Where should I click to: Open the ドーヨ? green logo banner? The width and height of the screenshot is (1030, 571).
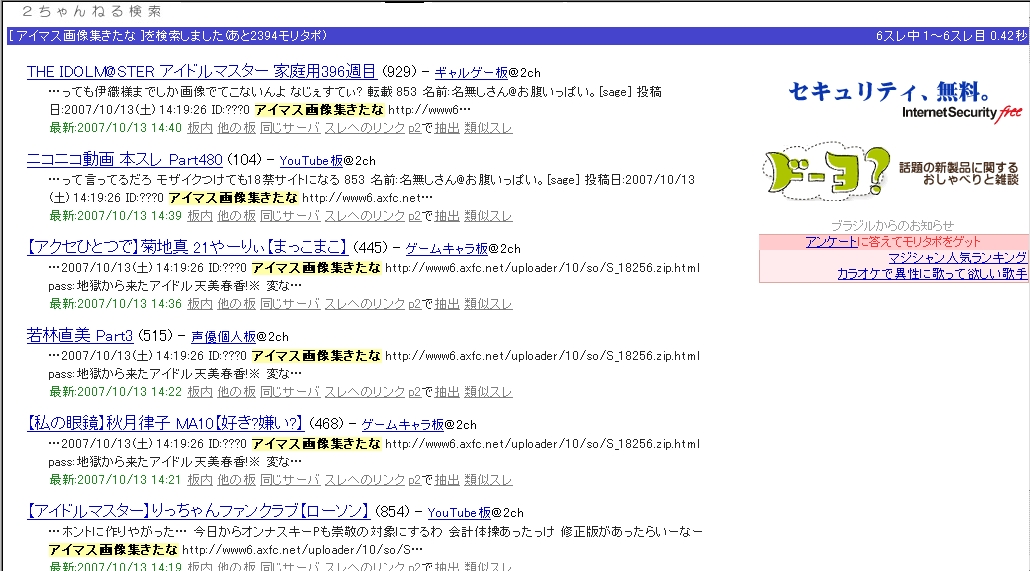coord(827,171)
